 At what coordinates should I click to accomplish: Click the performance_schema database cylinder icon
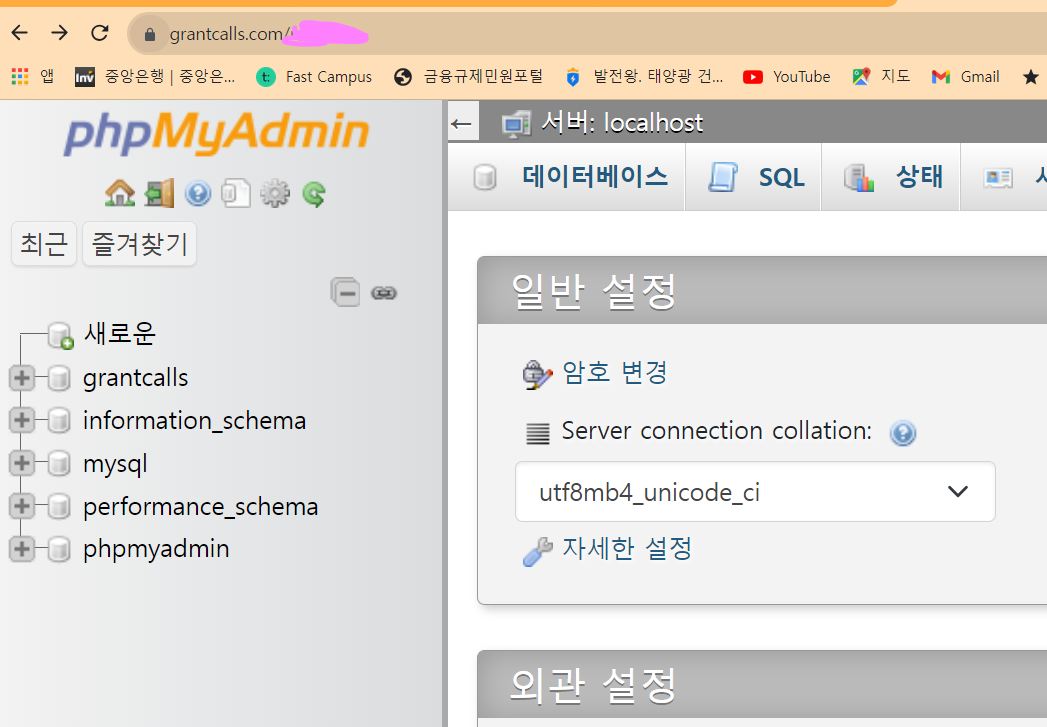pyautogui.click(x=59, y=506)
